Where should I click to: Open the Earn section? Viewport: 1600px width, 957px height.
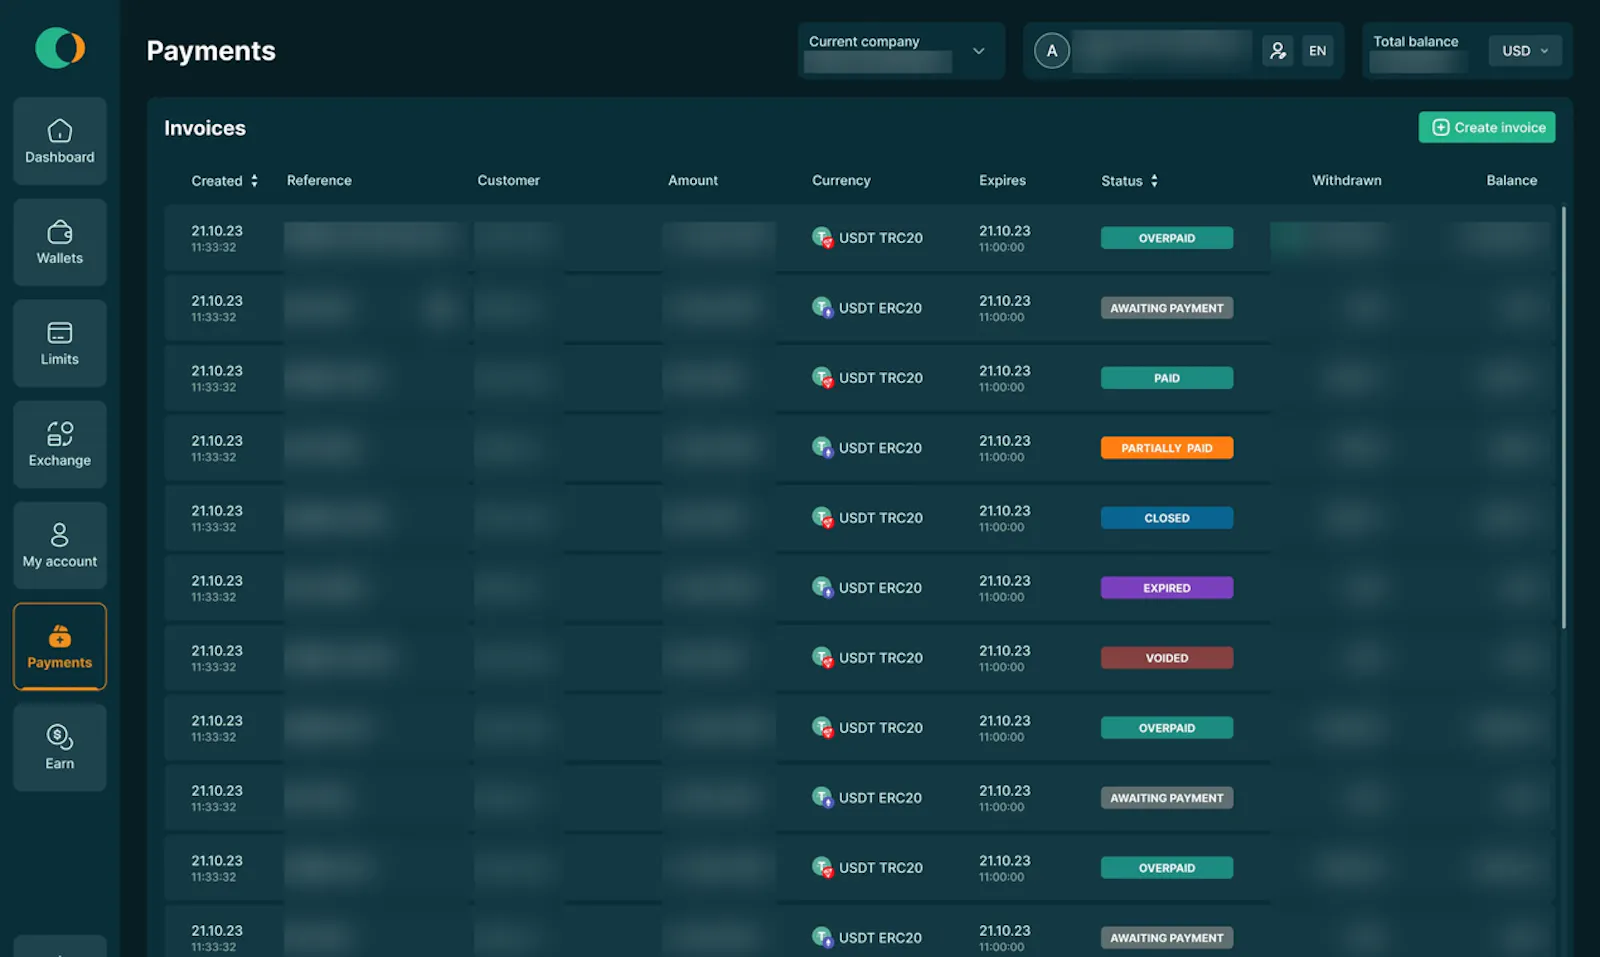point(60,747)
